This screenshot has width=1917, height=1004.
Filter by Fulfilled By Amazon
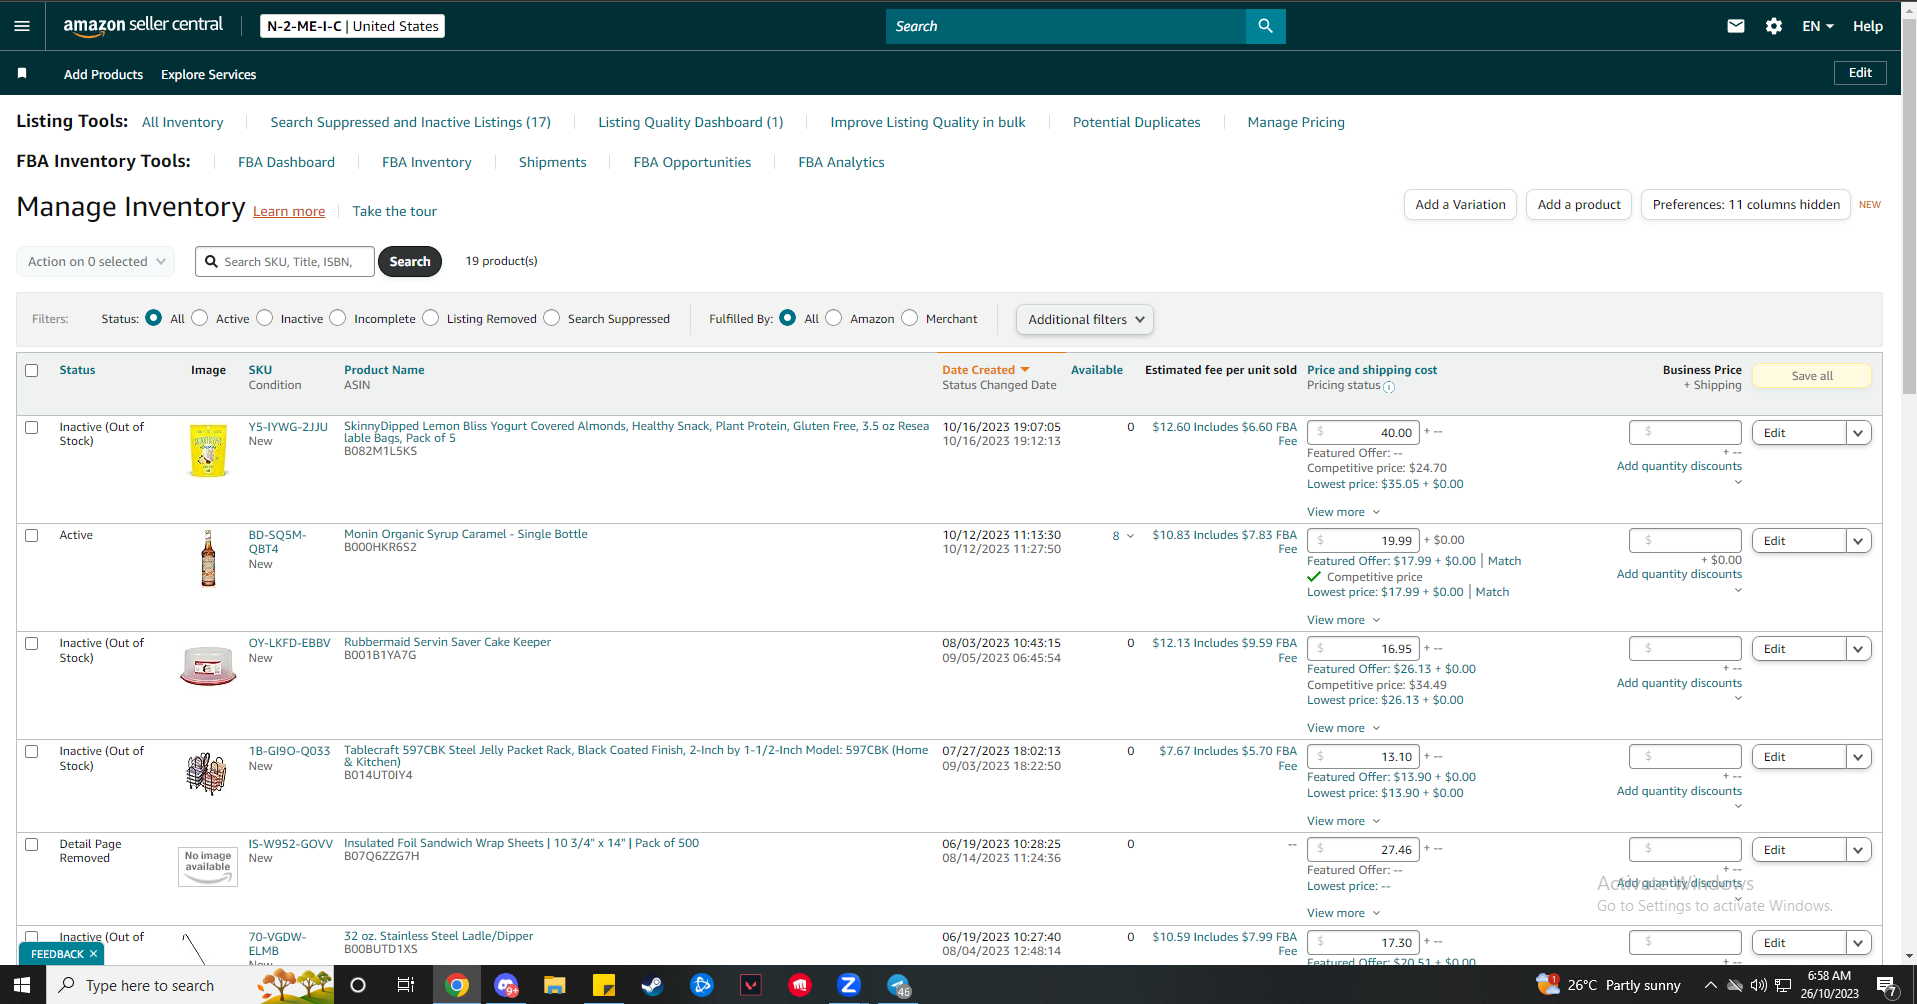coord(834,318)
